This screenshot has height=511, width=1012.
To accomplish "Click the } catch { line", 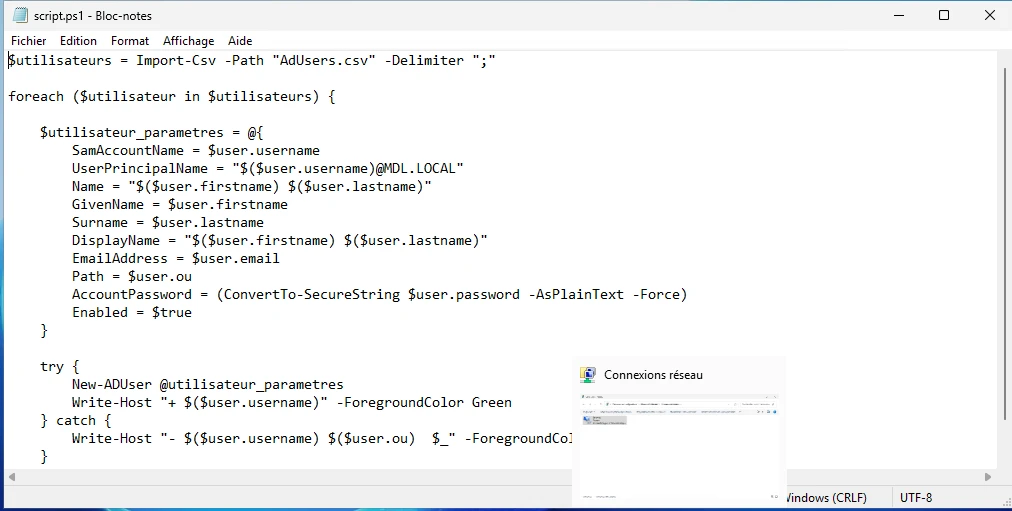I will 76,421.
